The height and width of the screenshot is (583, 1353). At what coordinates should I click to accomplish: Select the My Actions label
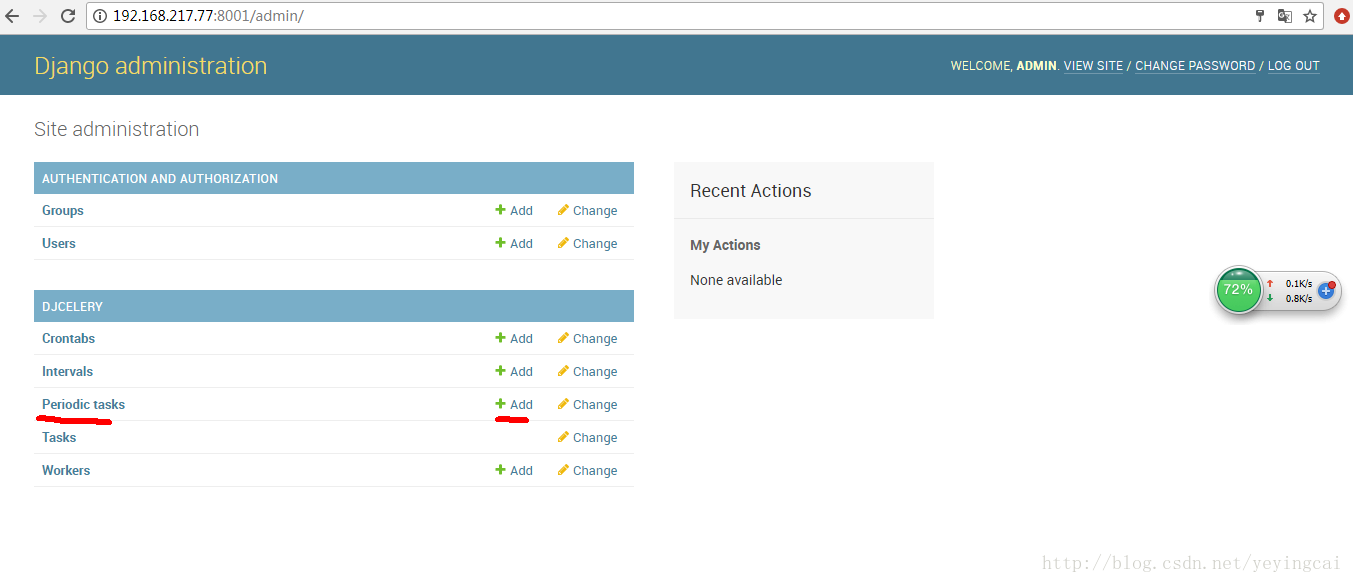(x=725, y=245)
